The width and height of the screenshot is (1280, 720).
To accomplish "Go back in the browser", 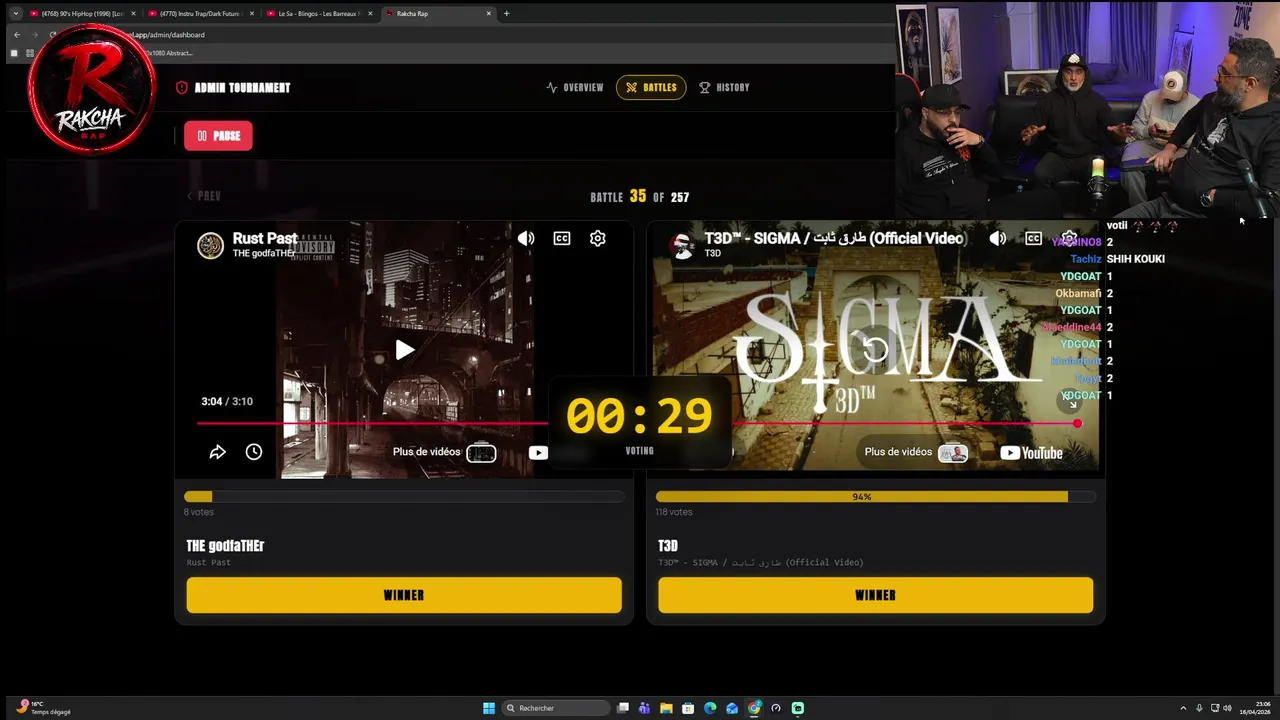I will 16,35.
